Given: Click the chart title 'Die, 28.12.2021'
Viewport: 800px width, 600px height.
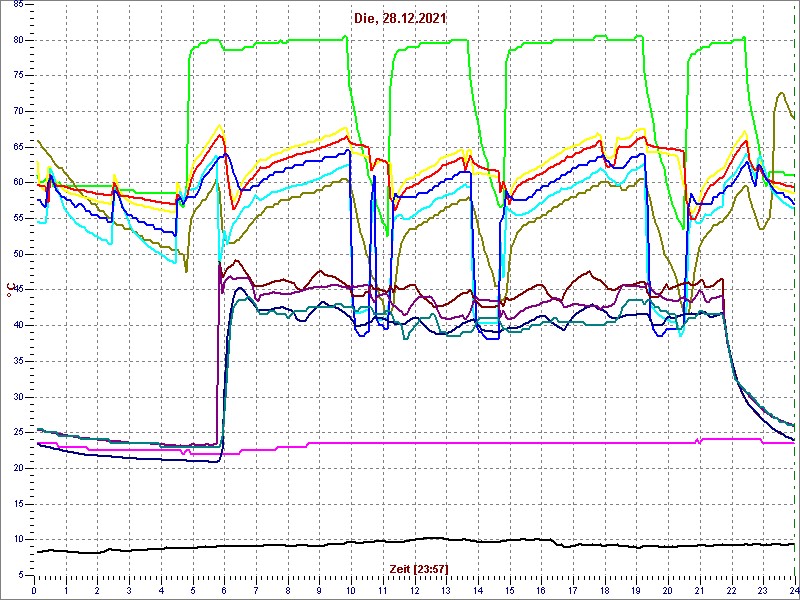Looking at the screenshot, I should pos(400,19).
